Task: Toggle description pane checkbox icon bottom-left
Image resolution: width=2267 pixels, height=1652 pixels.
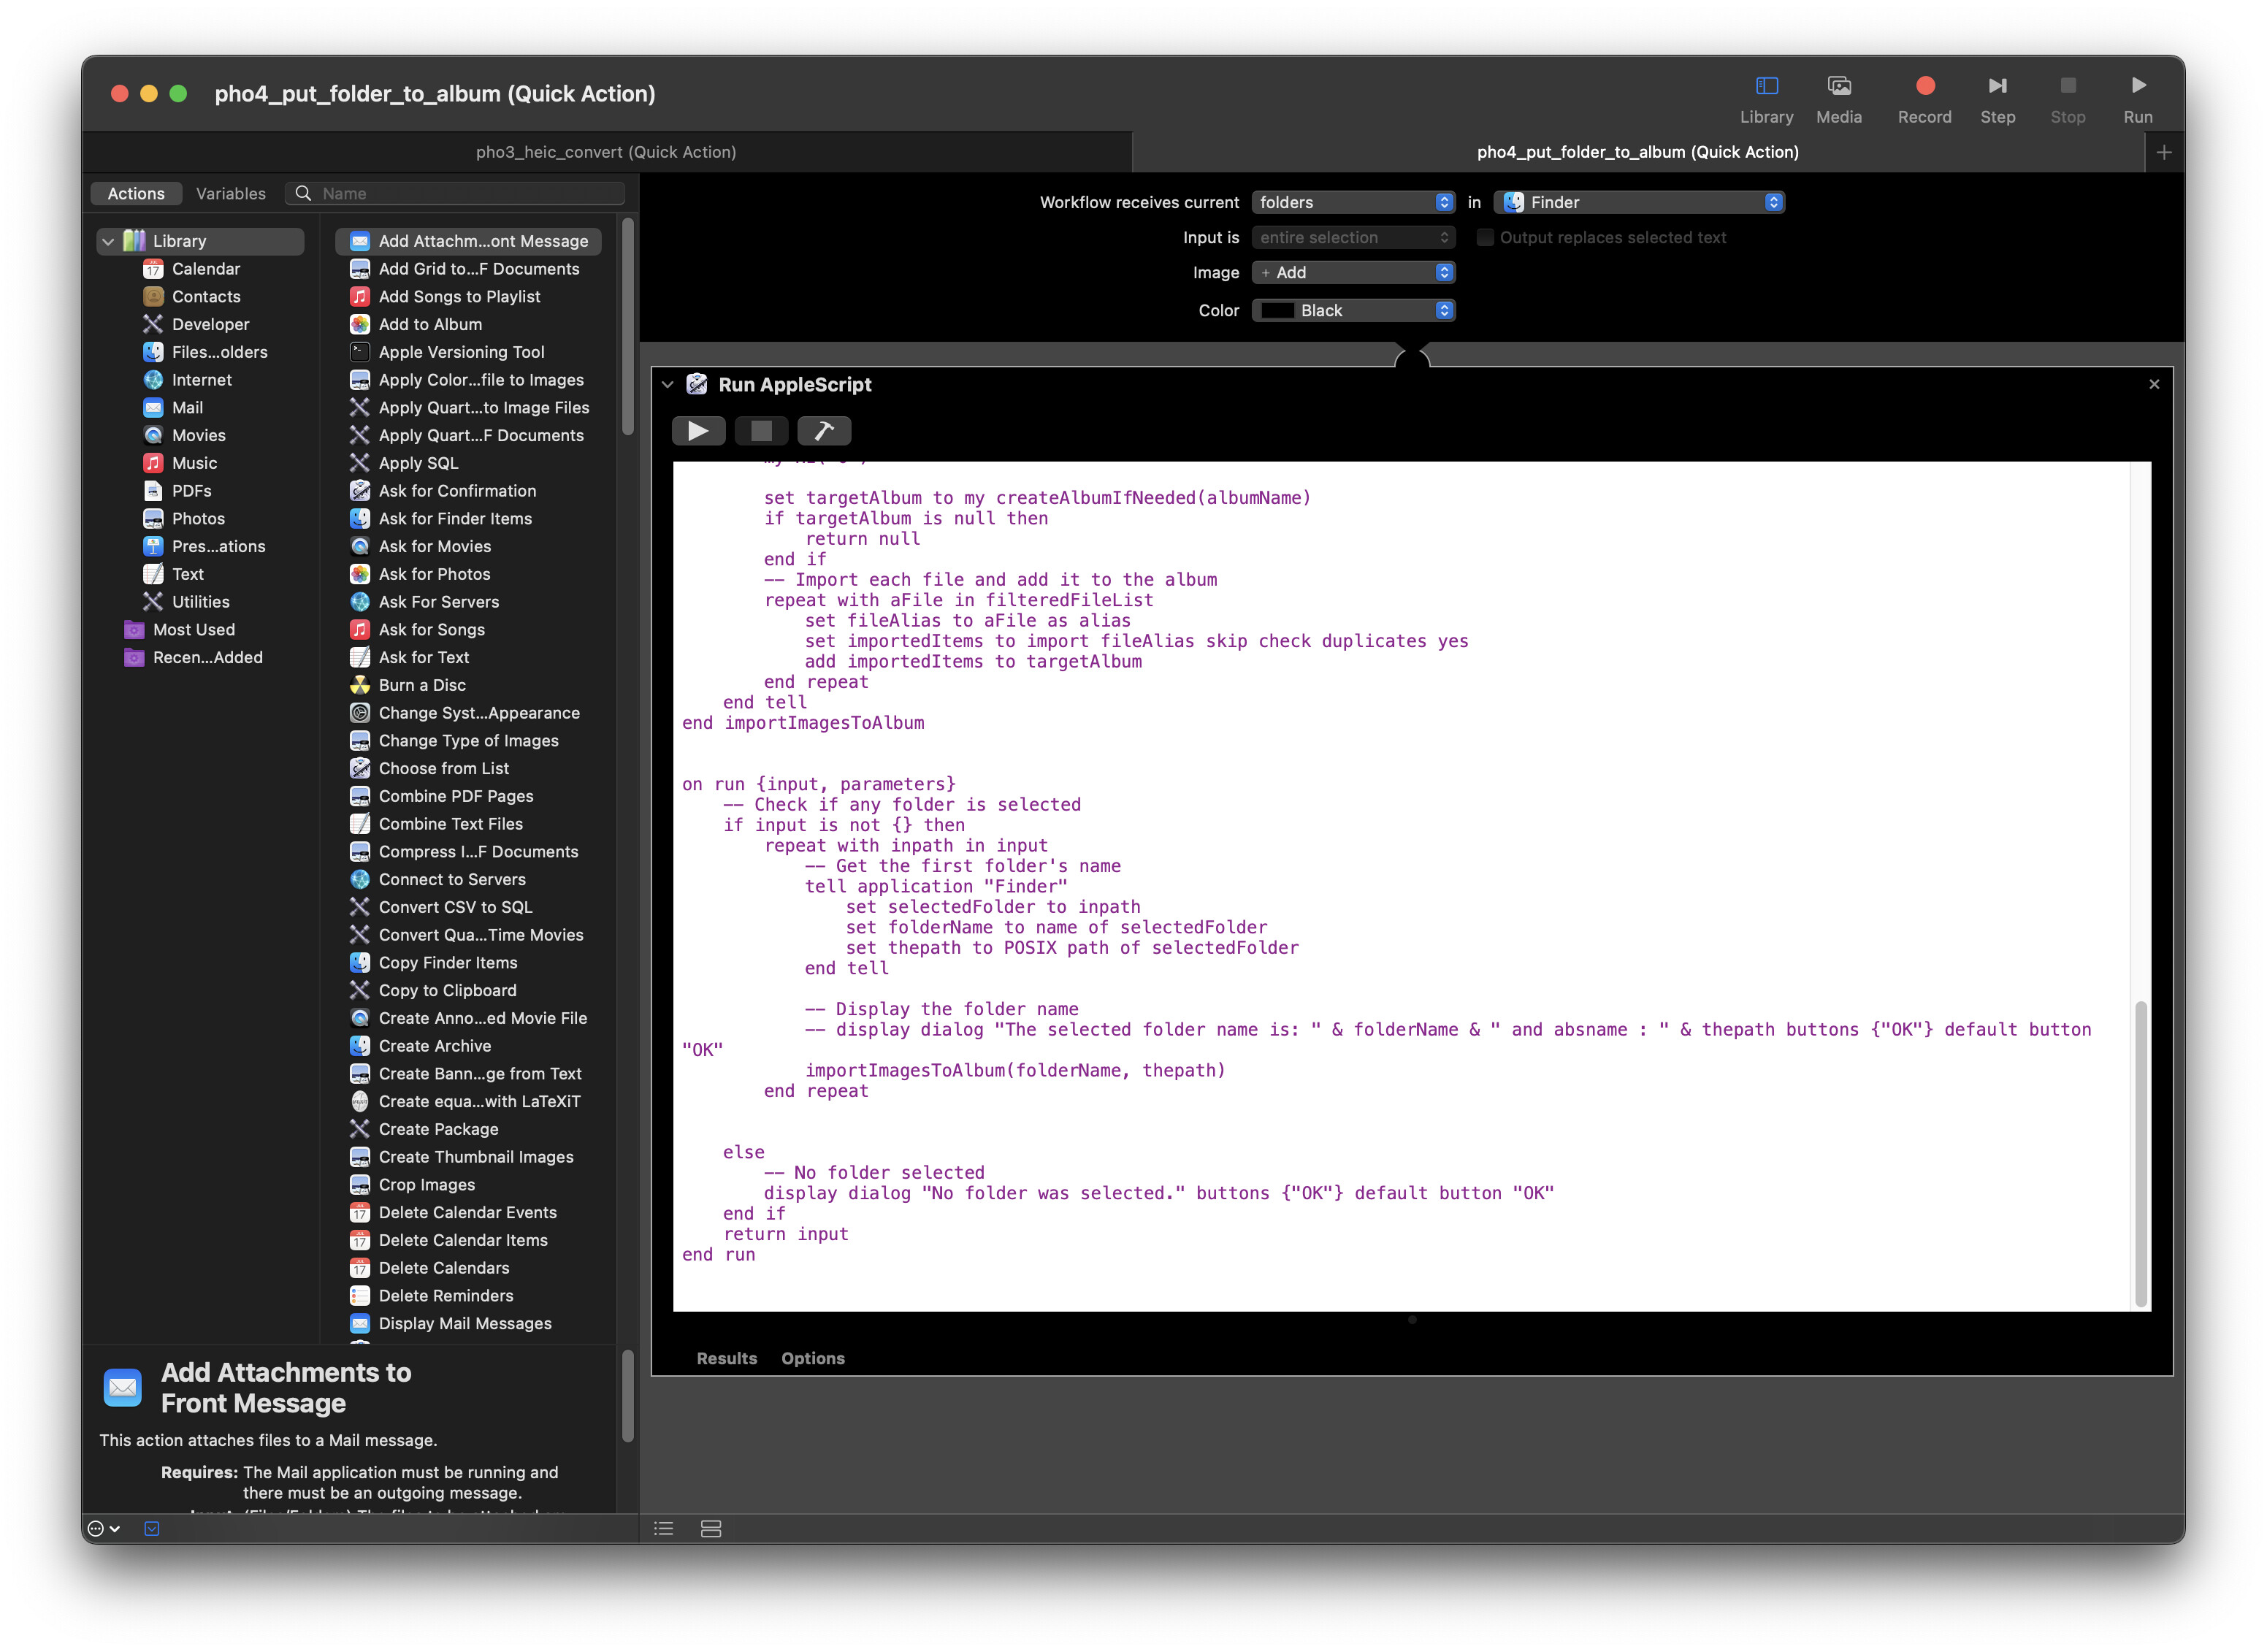Action: pos(152,1528)
